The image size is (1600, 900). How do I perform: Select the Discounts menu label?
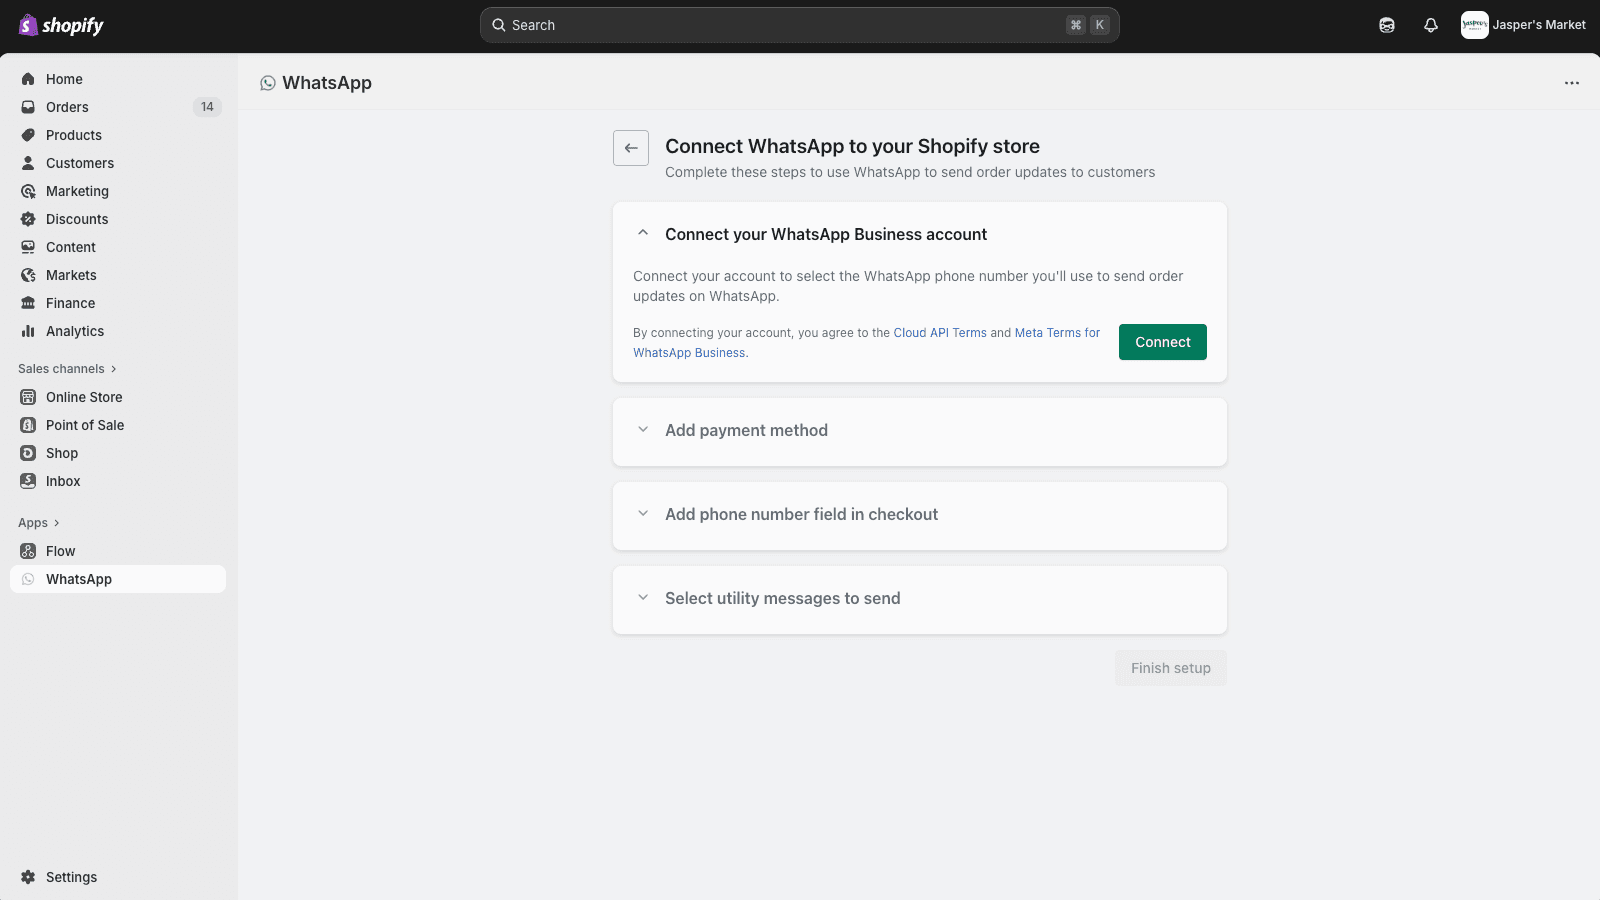[x=77, y=219]
